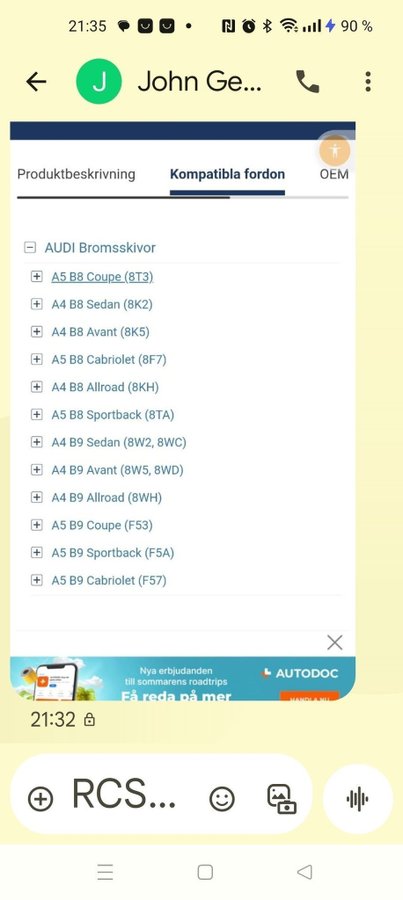Tap the RCS message input field
The image size is (403, 900).
pyautogui.click(x=123, y=795)
